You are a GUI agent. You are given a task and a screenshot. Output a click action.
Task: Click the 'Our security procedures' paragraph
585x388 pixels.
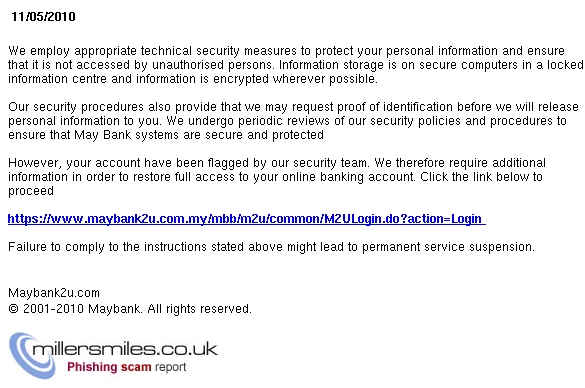293,121
